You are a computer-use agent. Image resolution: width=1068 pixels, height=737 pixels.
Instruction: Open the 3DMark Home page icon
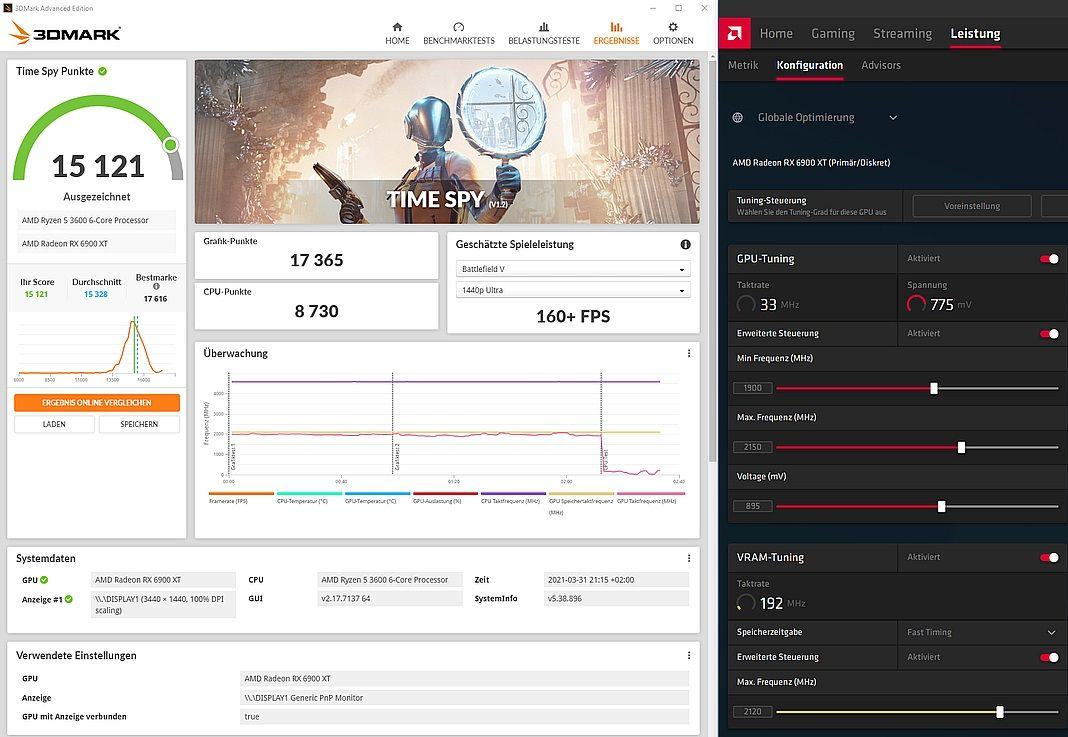[x=397, y=27]
